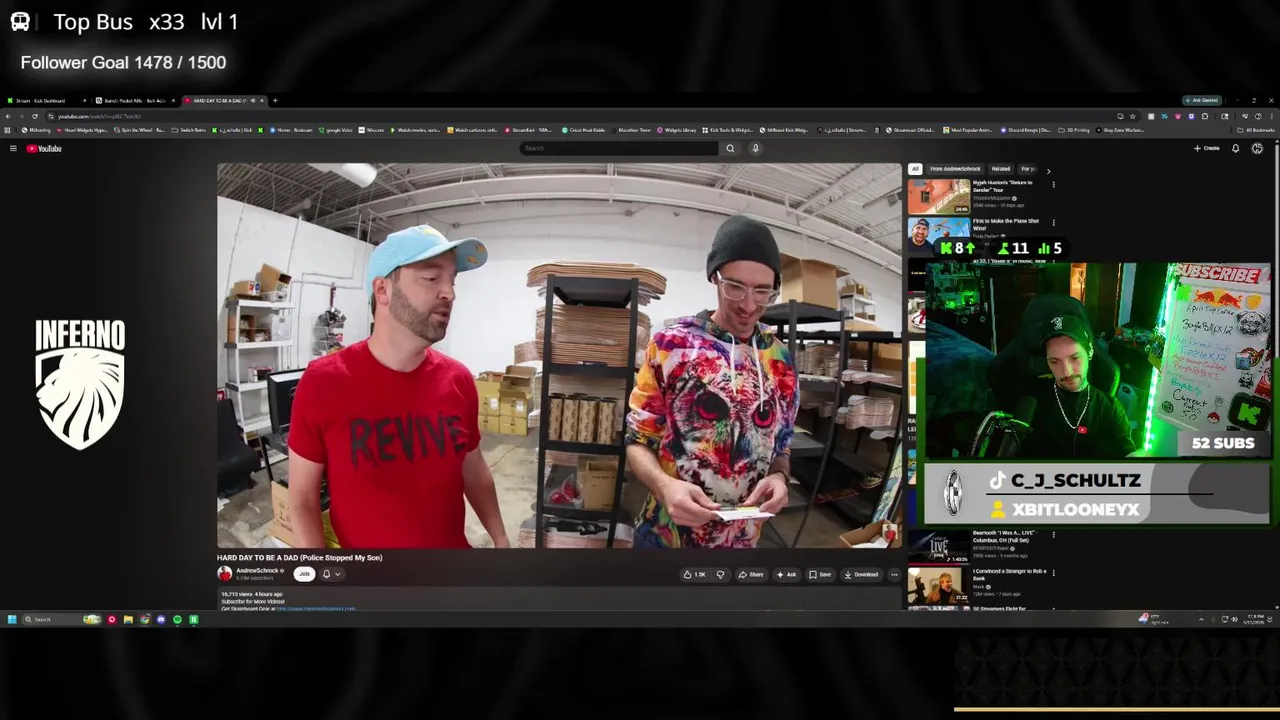Open the YouTube account avatar menu
This screenshot has width=1280, height=720.
1257,148
